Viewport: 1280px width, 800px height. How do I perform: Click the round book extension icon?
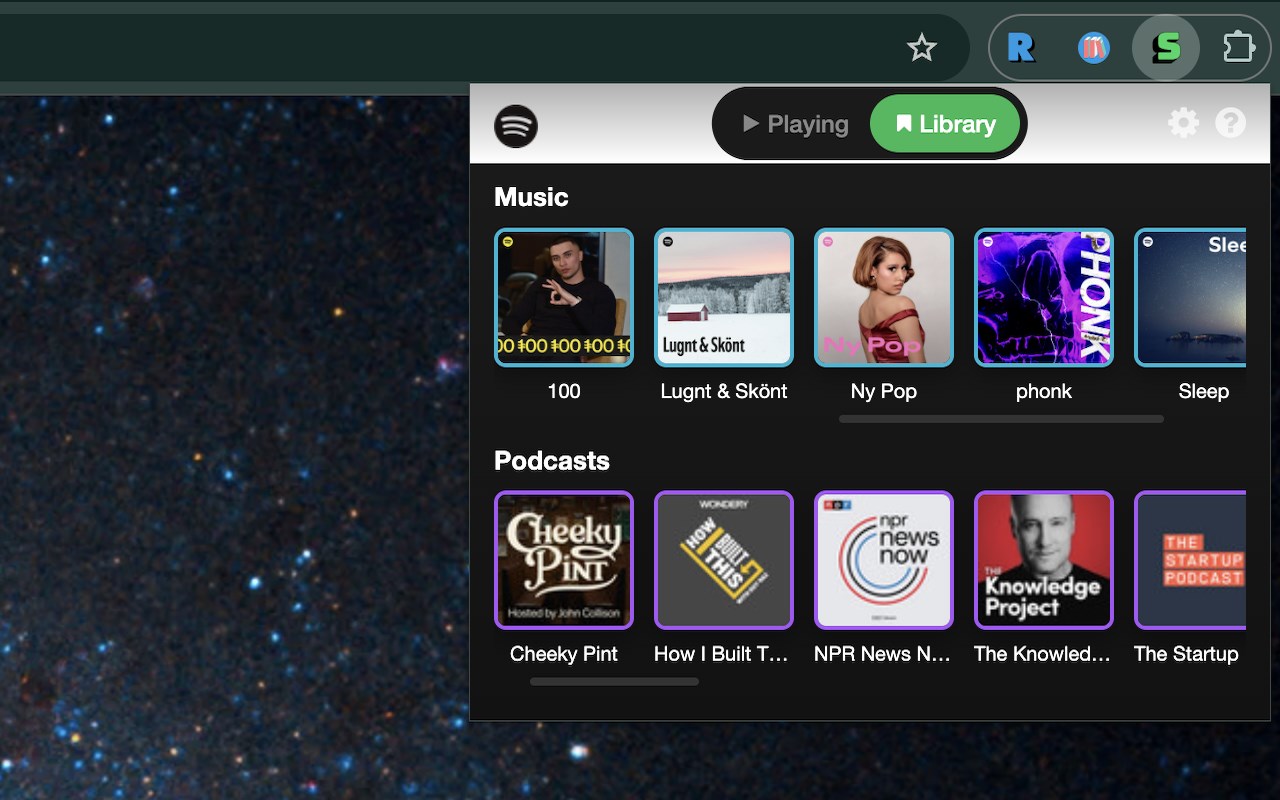coord(1094,47)
